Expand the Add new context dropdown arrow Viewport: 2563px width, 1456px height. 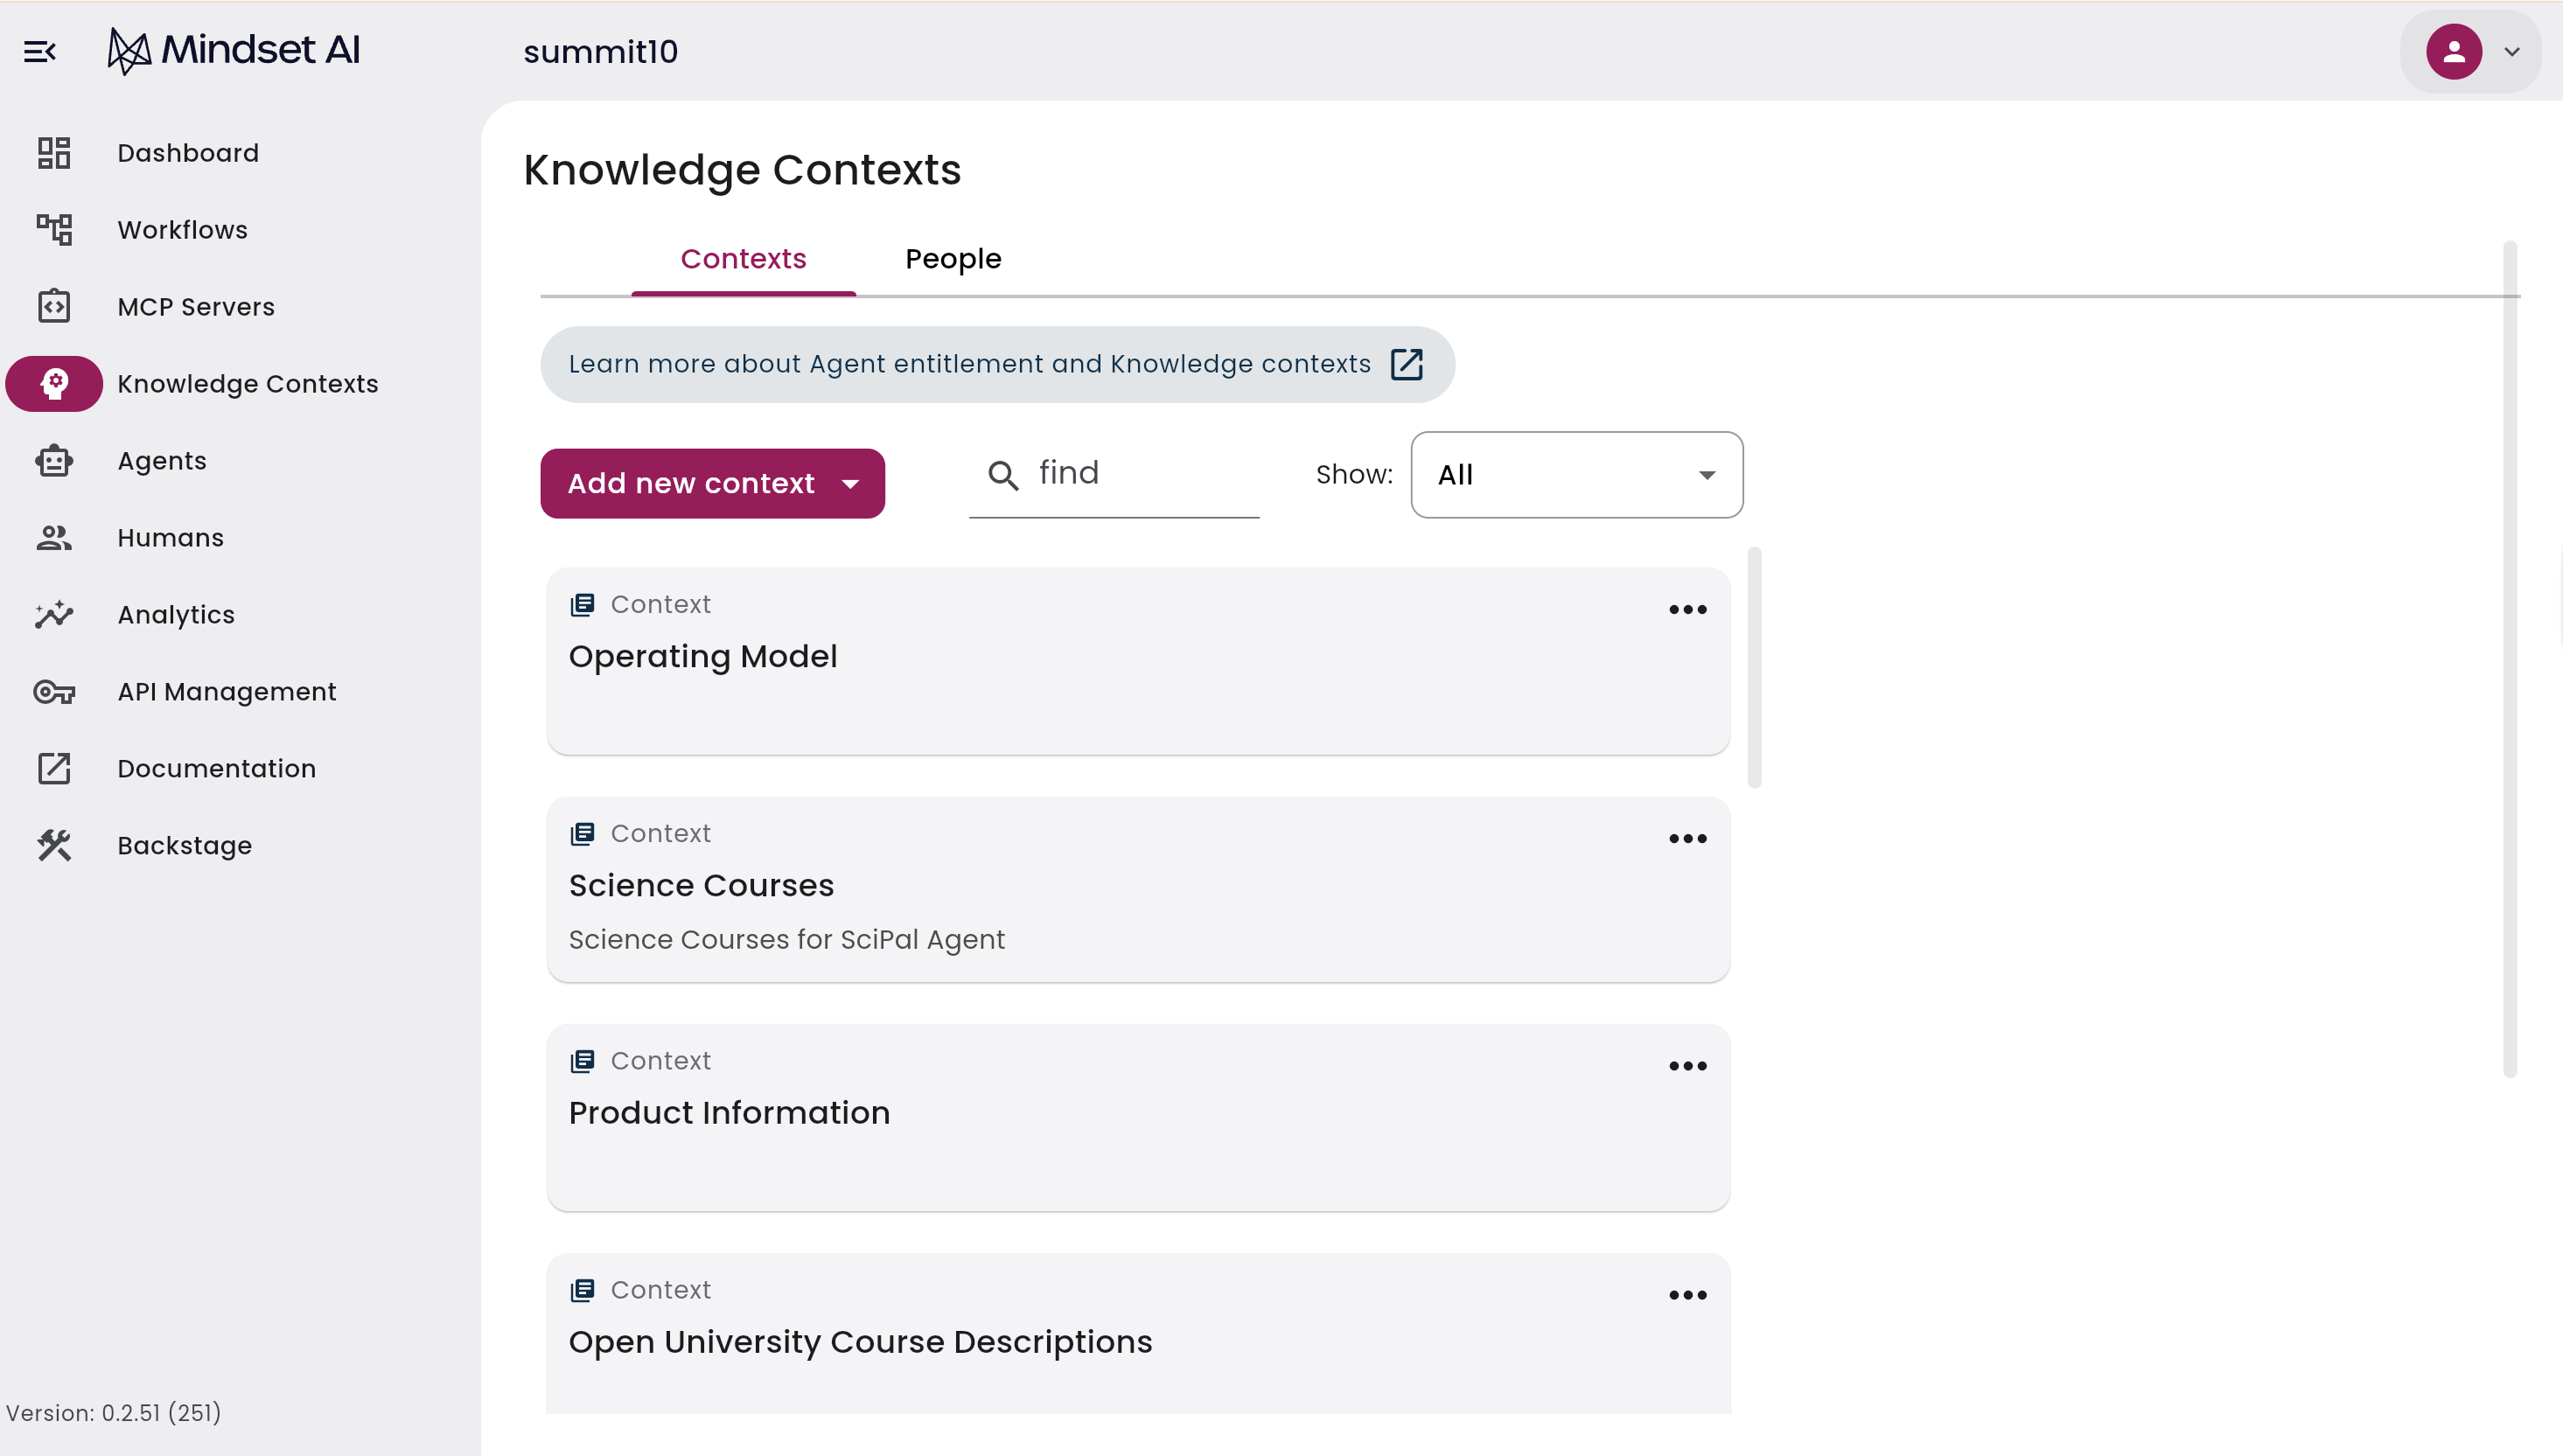point(850,484)
